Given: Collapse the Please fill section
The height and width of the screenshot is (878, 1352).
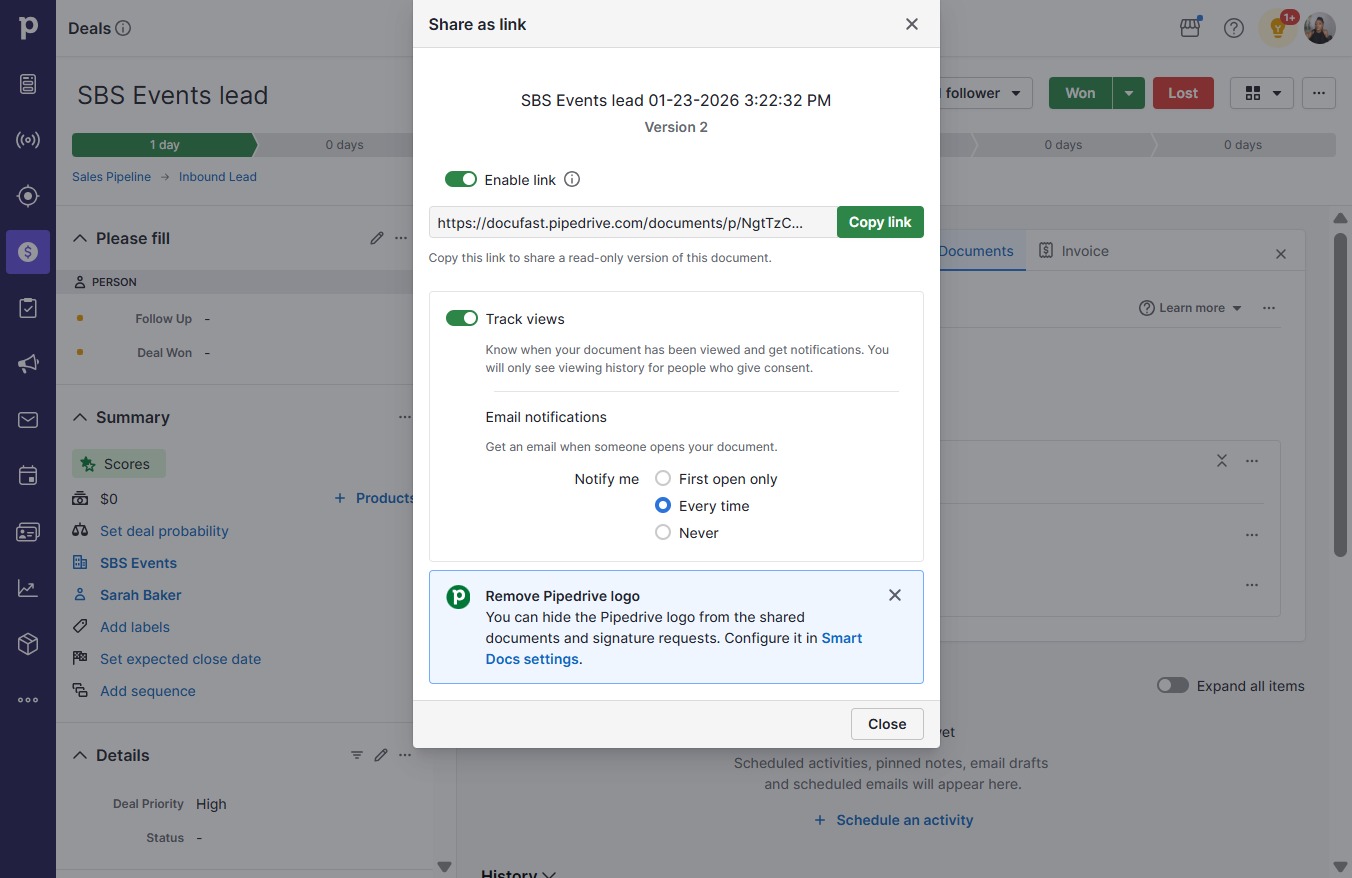Looking at the screenshot, I should point(80,238).
